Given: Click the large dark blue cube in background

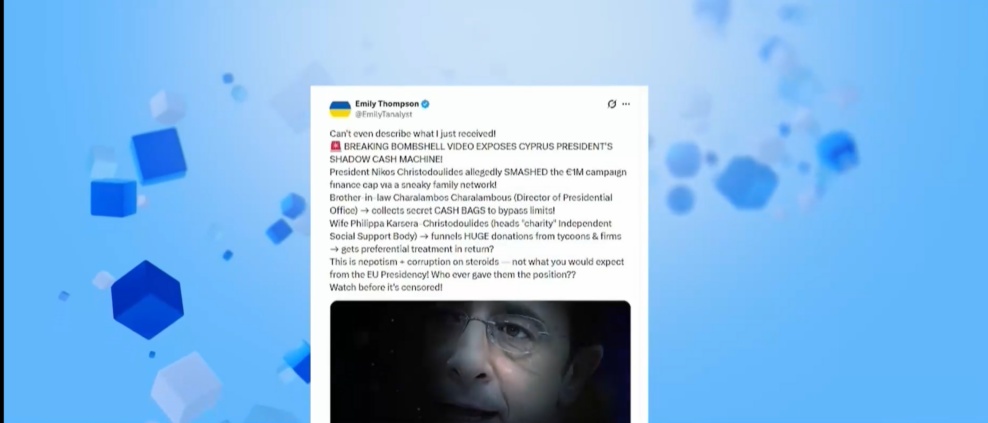Looking at the screenshot, I should coord(147,299).
